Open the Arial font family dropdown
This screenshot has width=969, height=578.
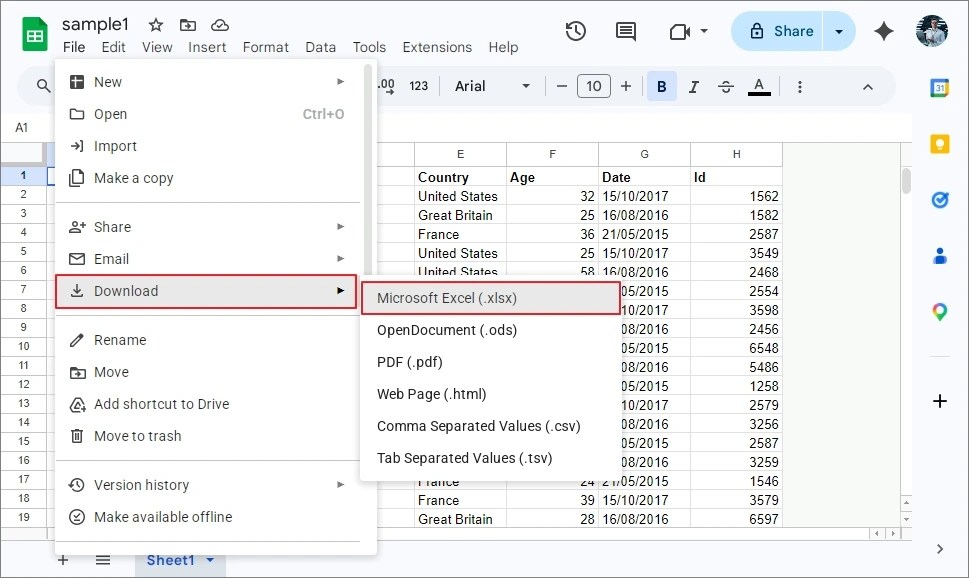493,86
